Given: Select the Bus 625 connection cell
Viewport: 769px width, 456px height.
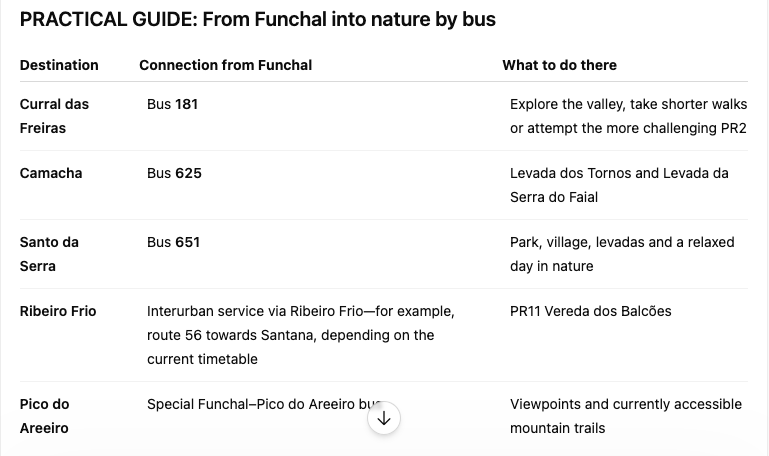Looking at the screenshot, I should (x=174, y=174).
